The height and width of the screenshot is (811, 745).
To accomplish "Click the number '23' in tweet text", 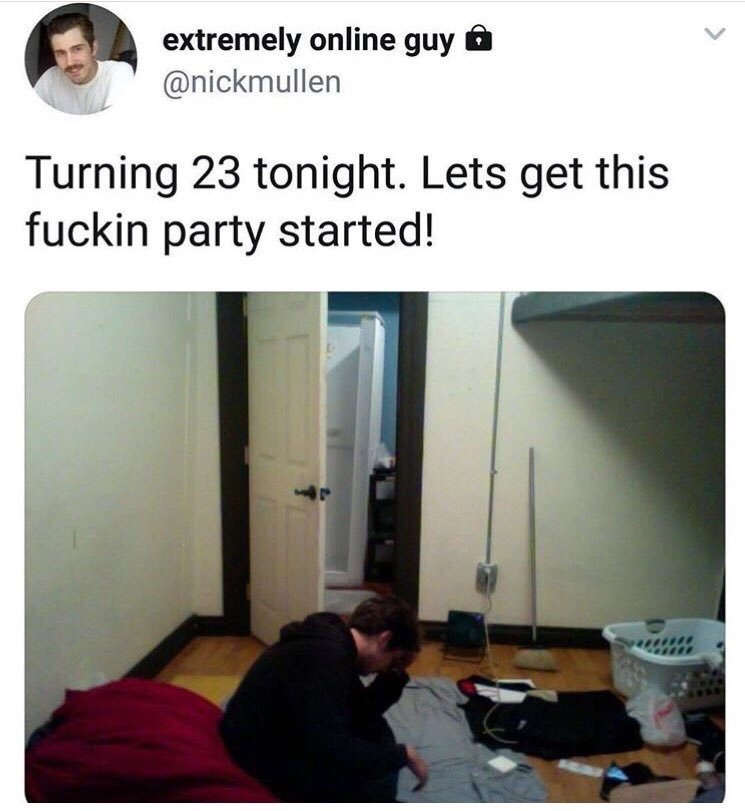I will pyautogui.click(x=216, y=174).
